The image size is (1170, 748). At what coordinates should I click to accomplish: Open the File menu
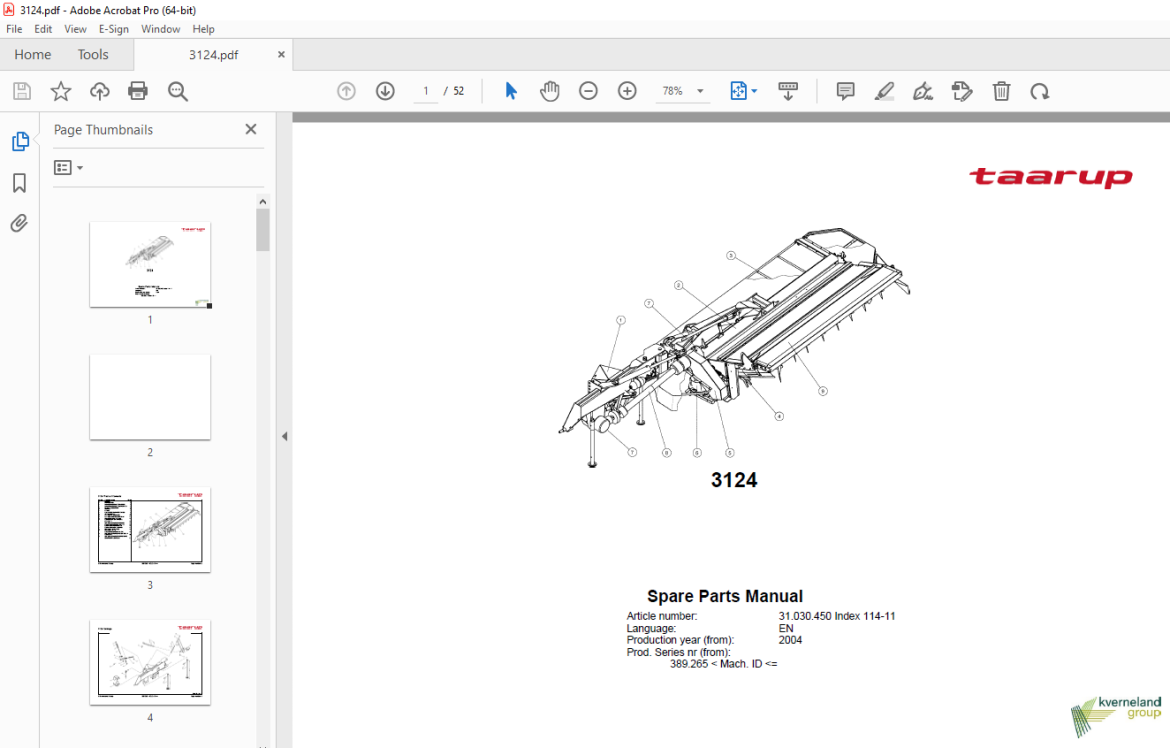(14, 29)
